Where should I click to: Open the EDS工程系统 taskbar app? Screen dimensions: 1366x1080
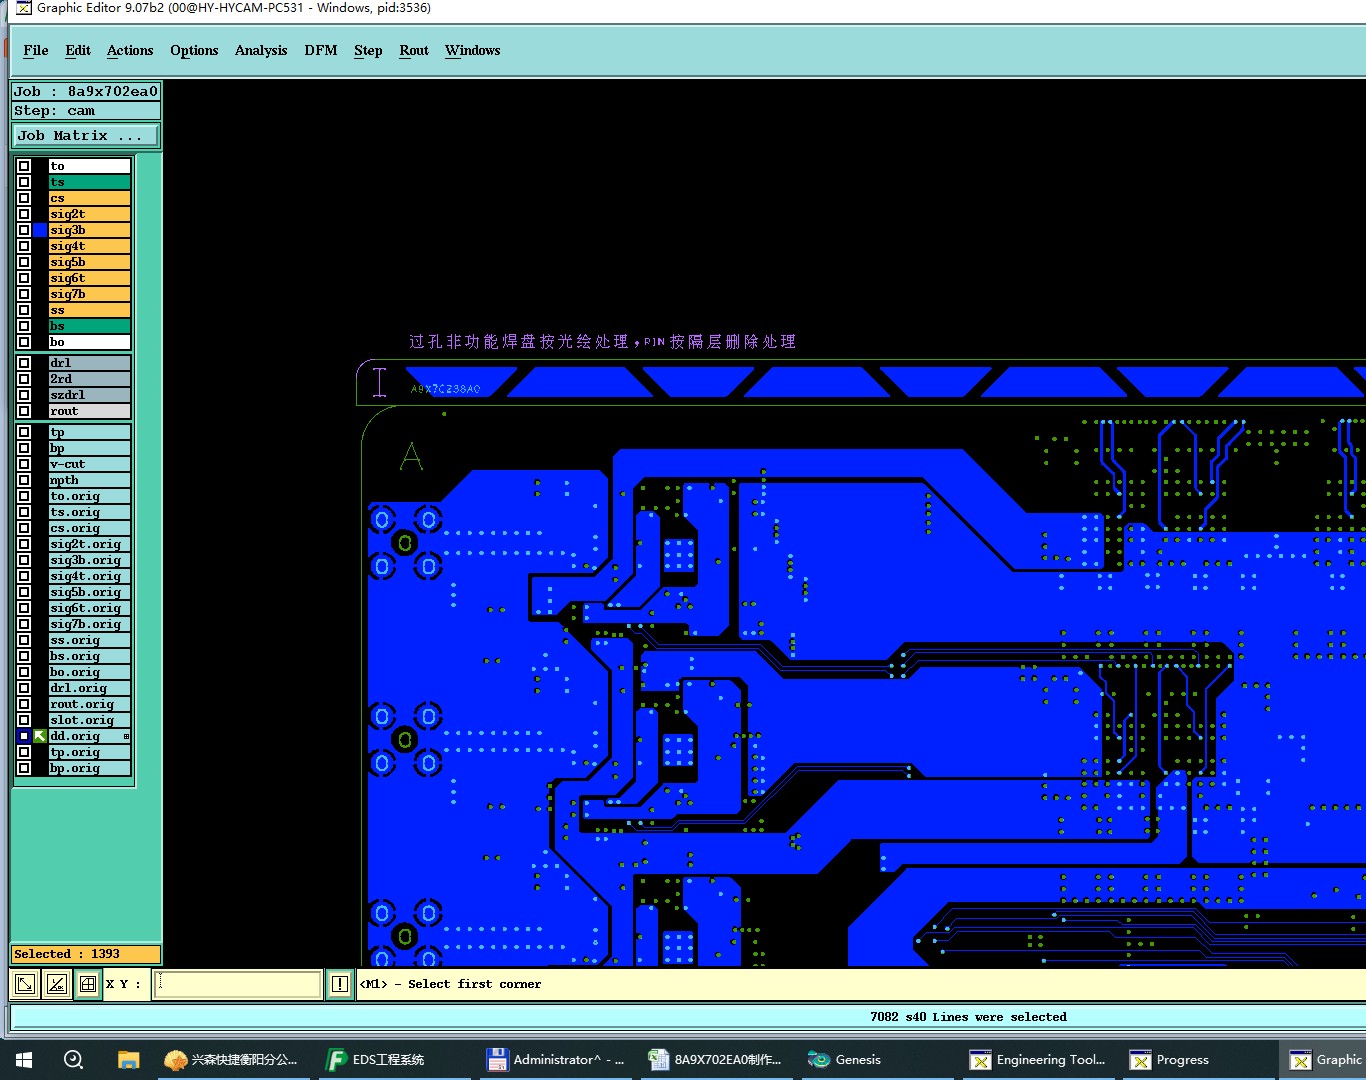376,1060
